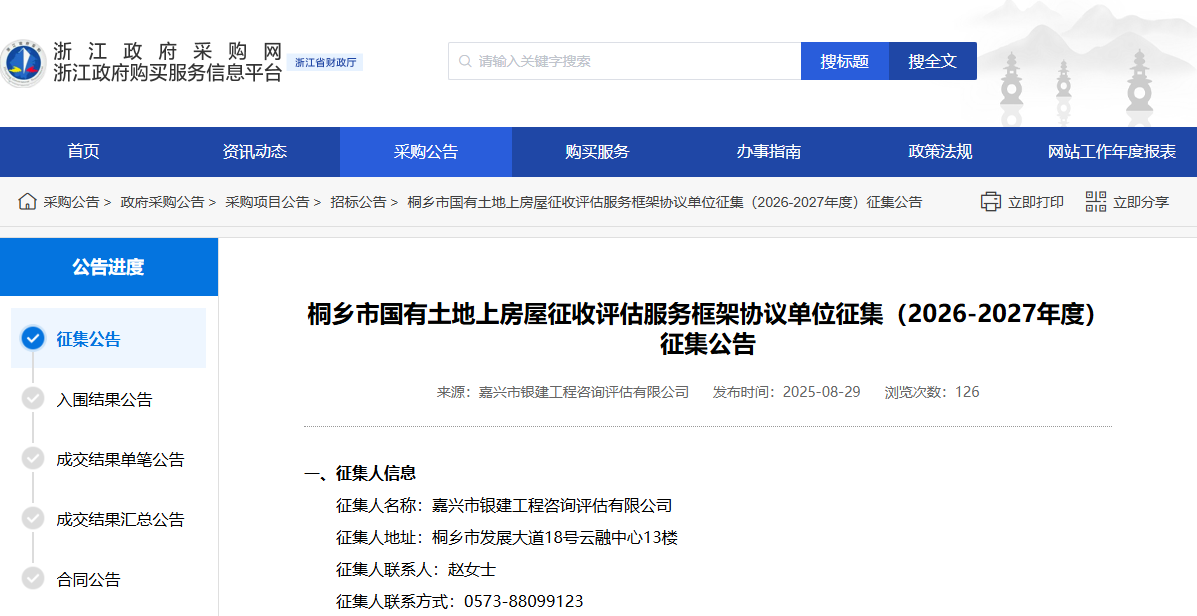Click the 搜全文 search button
Screen dimensions: 1197x616
tap(932, 61)
